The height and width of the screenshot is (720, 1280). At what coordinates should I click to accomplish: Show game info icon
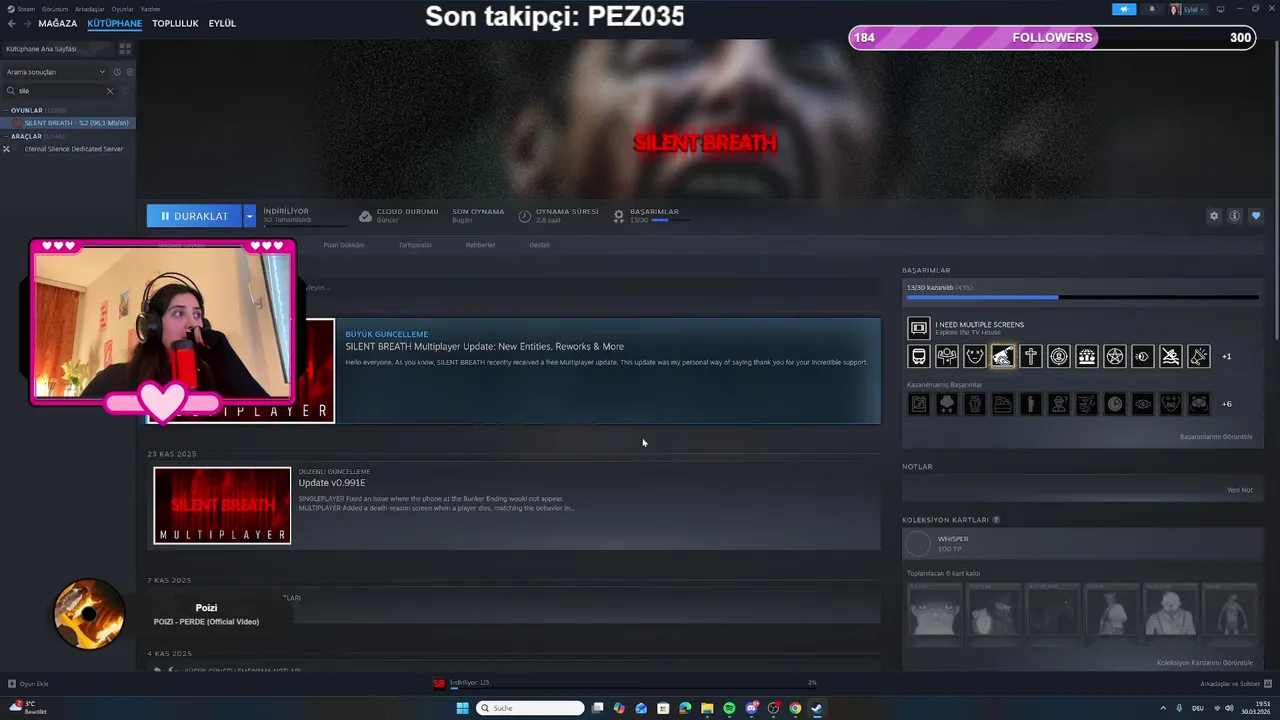coord(1235,216)
